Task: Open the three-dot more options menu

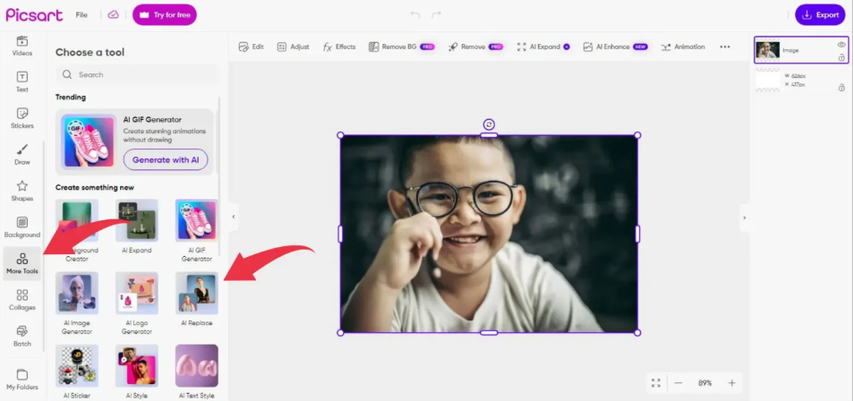Action: 725,47
